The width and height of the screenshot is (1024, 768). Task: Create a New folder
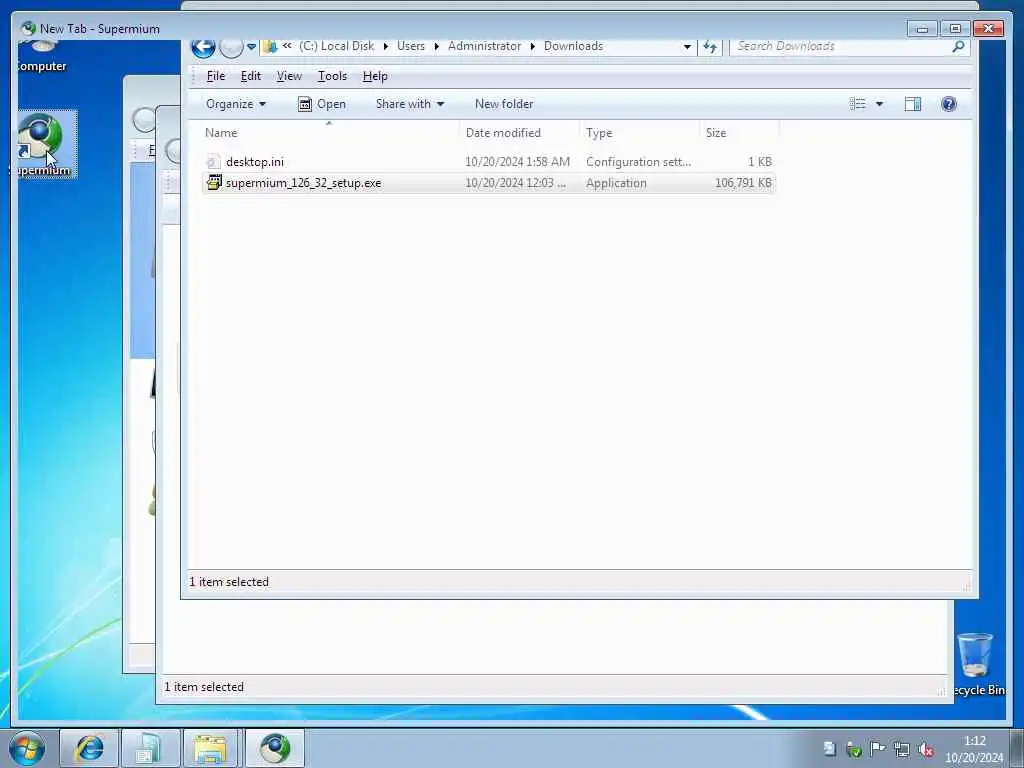click(x=504, y=104)
